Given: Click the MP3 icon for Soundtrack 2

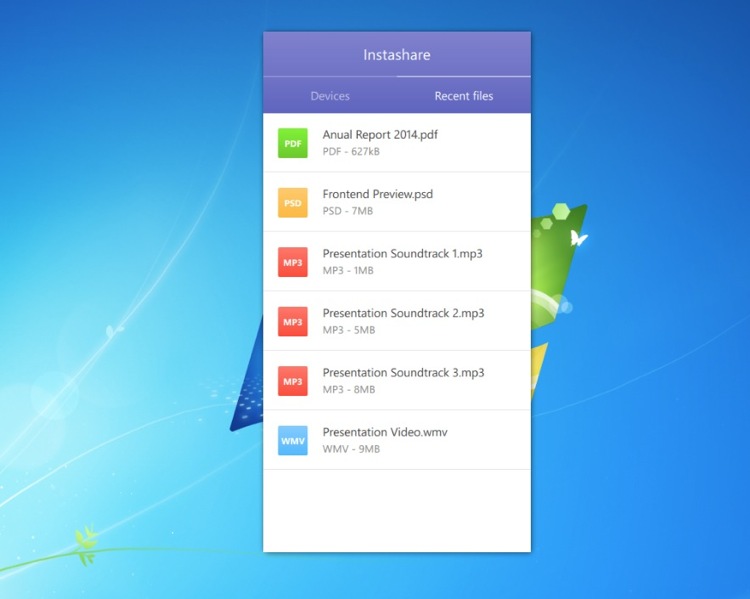Looking at the screenshot, I should click(x=293, y=322).
